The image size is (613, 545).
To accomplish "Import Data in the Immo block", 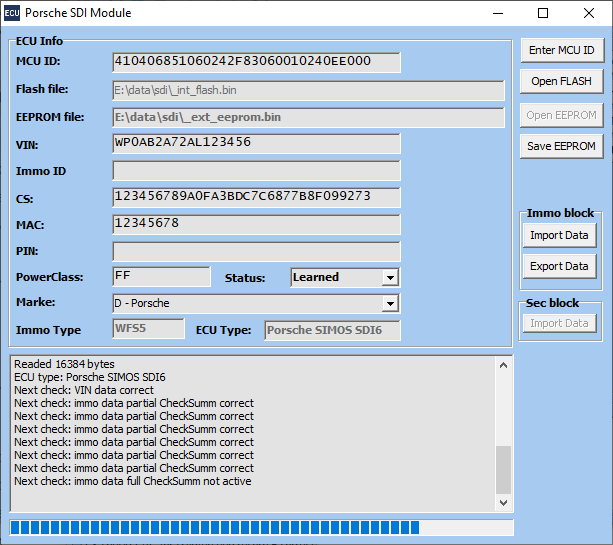I will (x=559, y=235).
